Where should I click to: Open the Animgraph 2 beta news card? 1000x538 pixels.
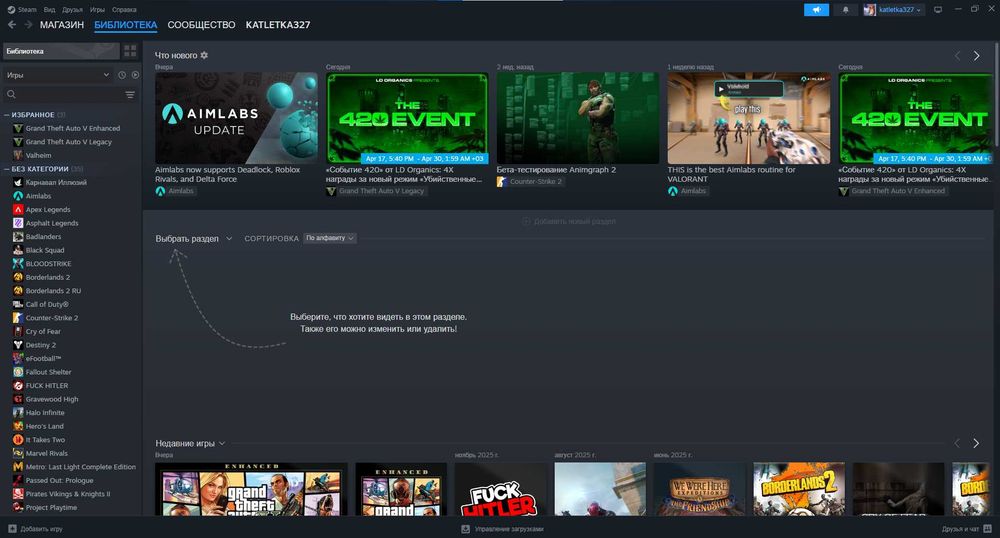click(x=578, y=118)
